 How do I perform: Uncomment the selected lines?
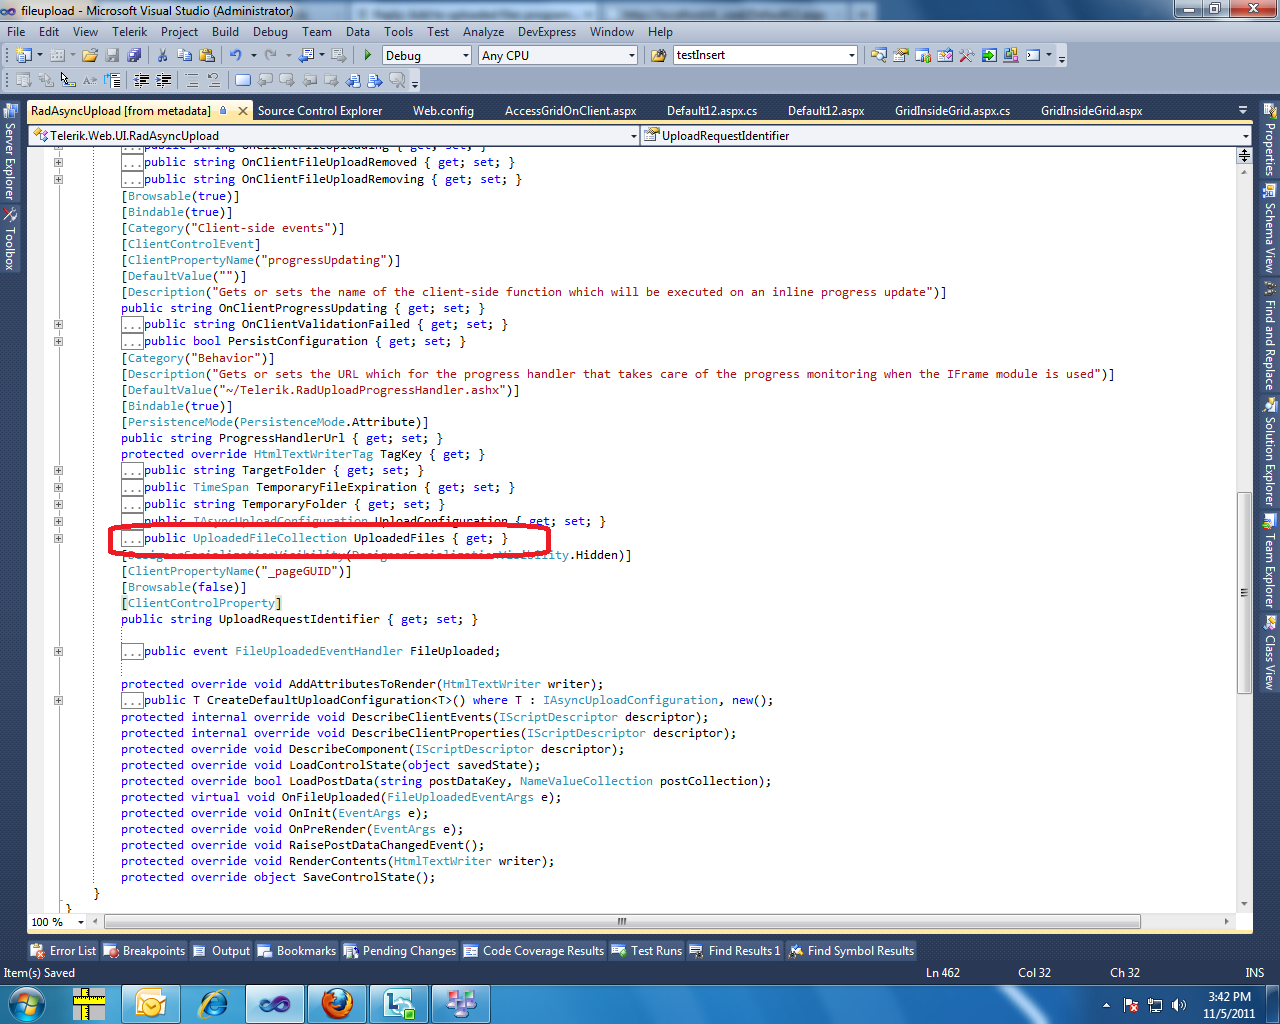pos(213,80)
